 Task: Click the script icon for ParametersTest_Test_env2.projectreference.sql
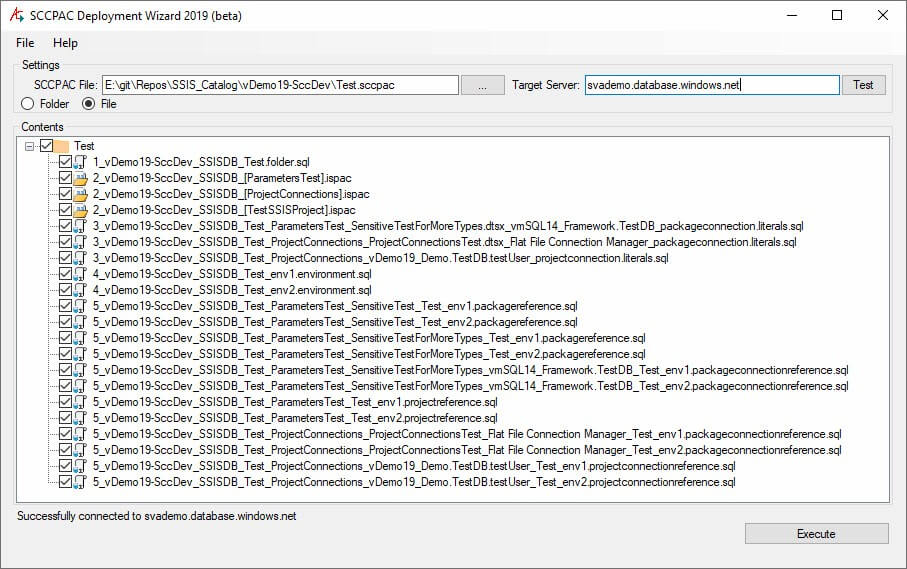(x=80, y=418)
